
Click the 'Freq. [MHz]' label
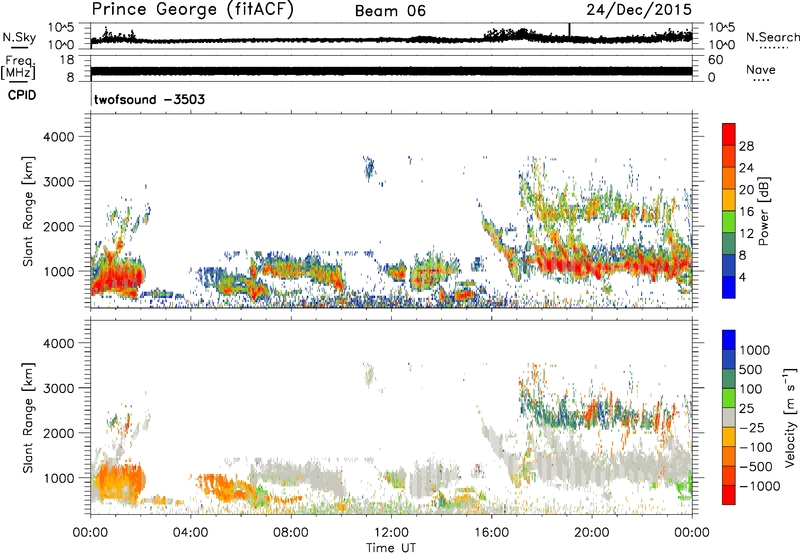click(19, 67)
